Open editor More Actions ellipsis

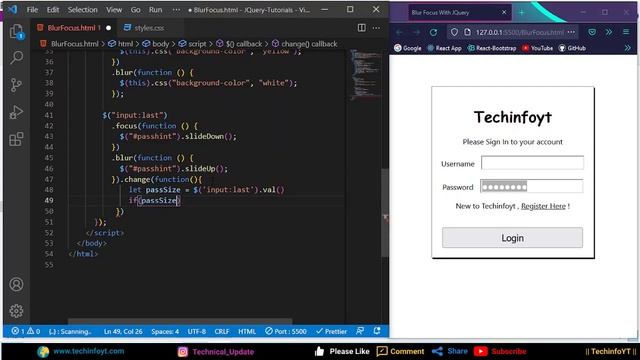click(376, 28)
